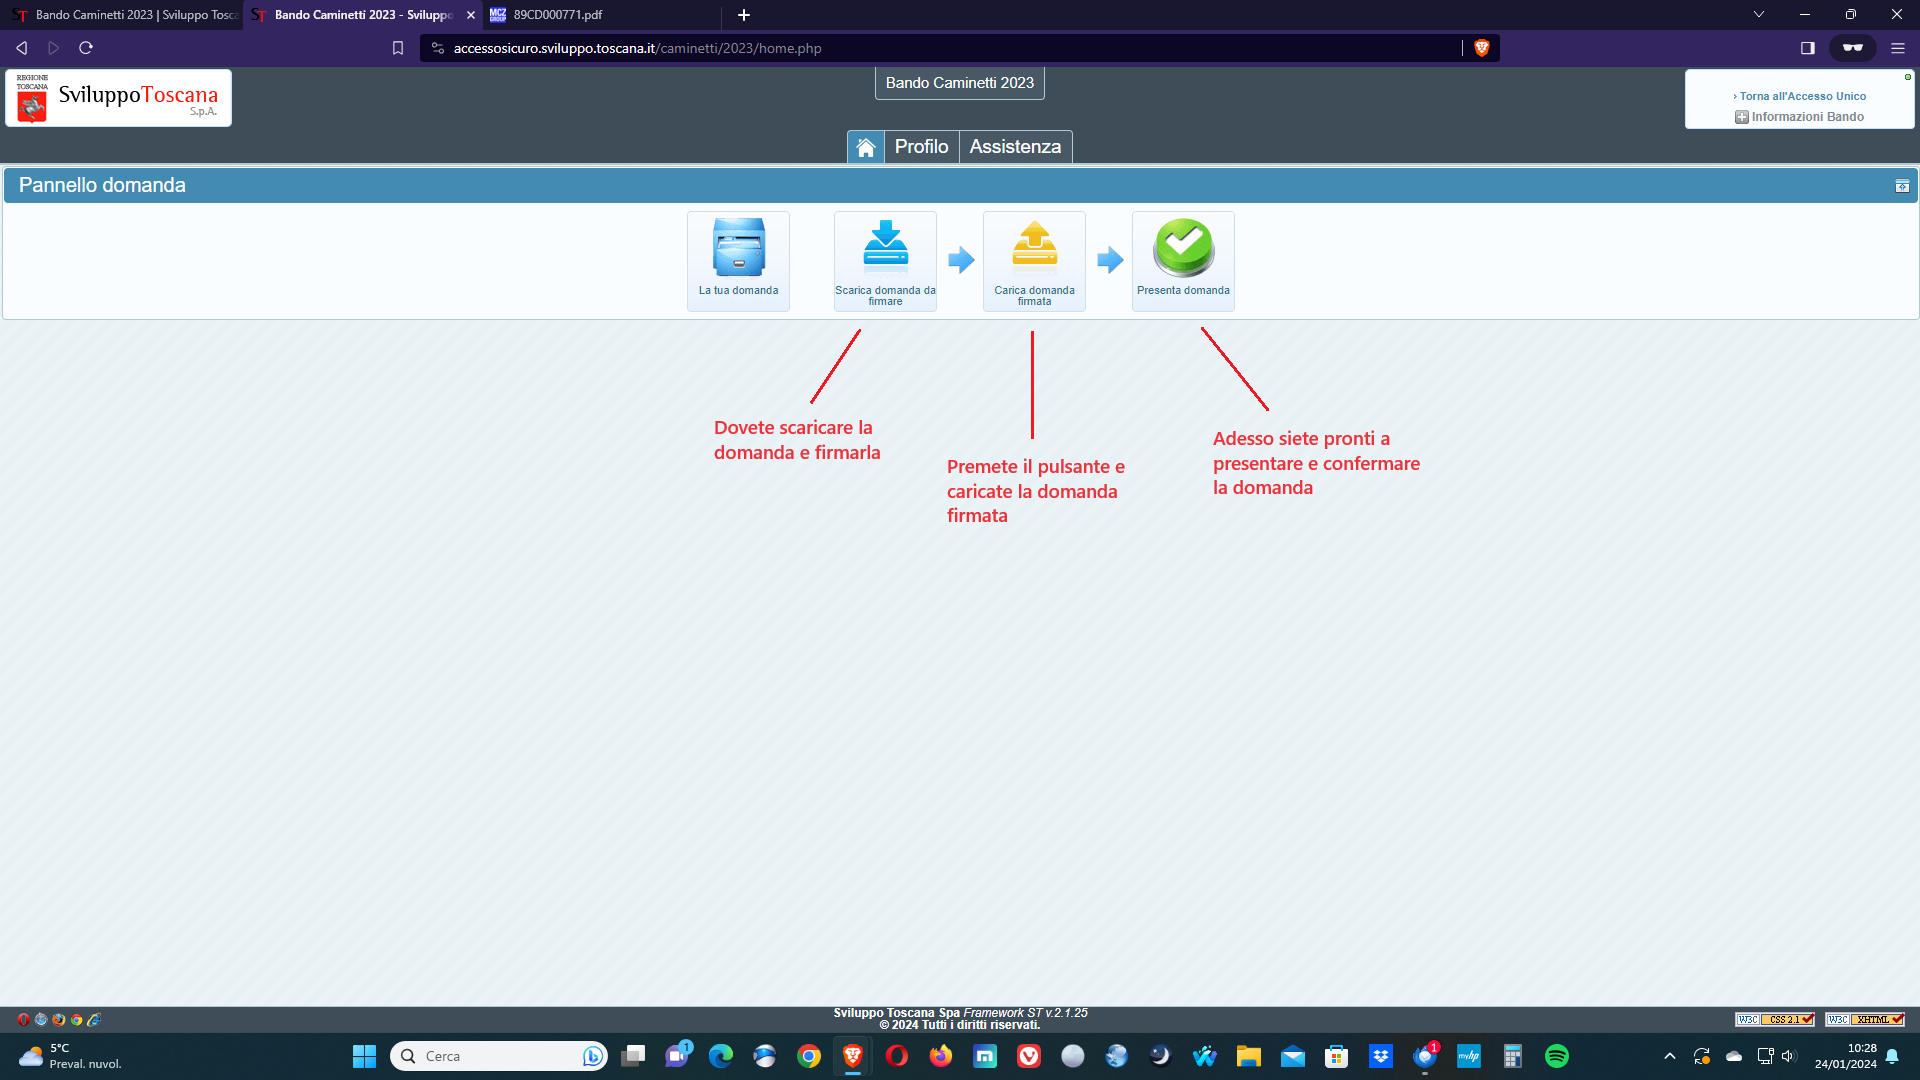1920x1080 pixels.
Task: Collapse the Pannello domanda panel icon
Action: coord(1902,186)
